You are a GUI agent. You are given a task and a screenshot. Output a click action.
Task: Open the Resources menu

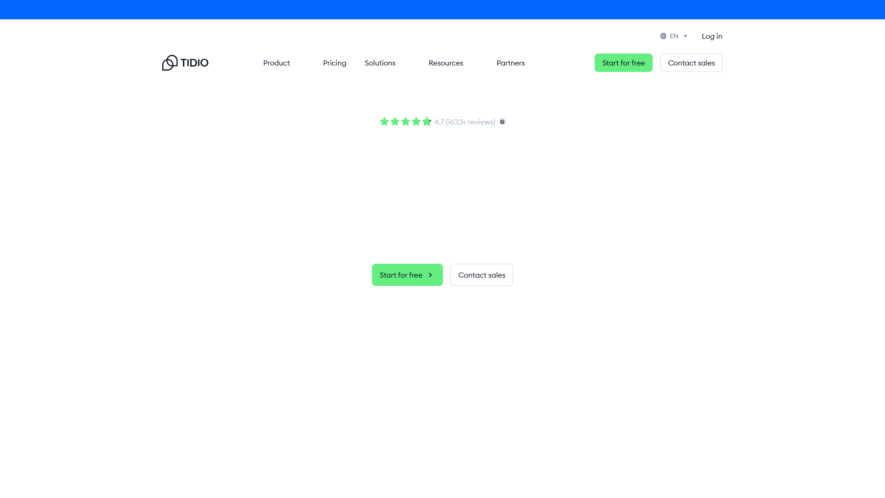click(446, 63)
